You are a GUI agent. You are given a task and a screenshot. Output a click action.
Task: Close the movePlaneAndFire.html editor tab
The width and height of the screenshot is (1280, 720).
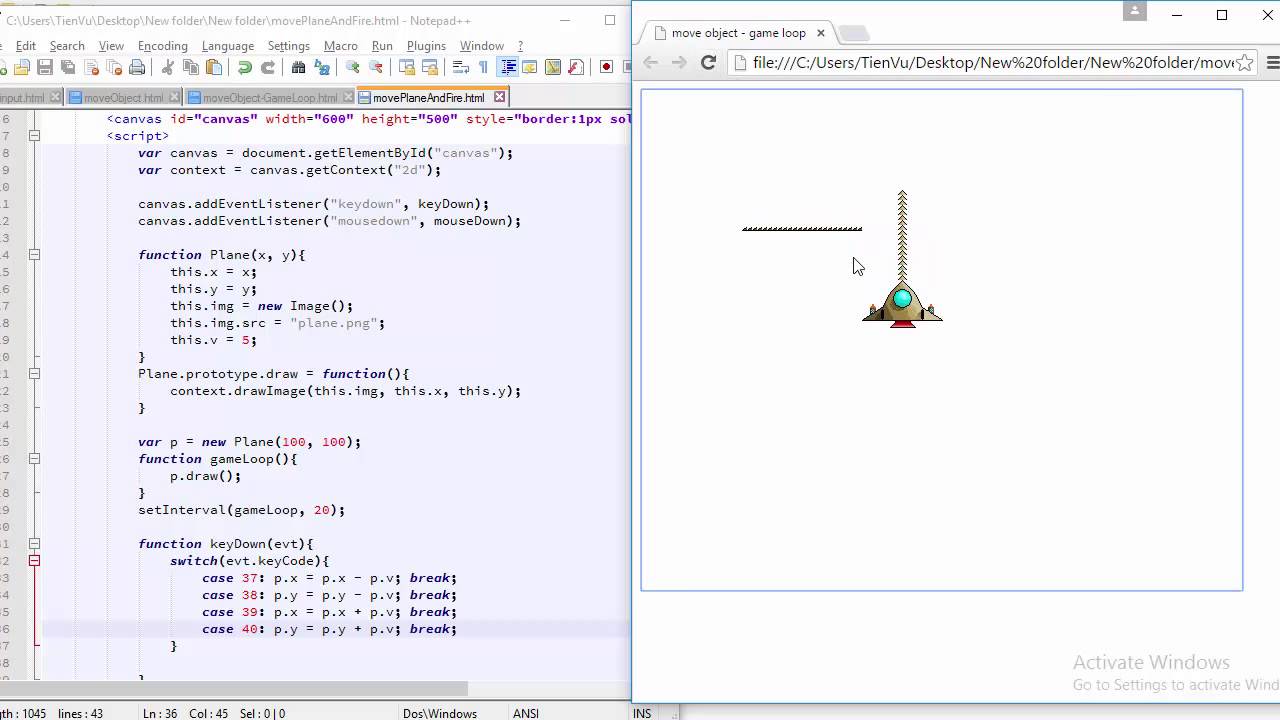coord(499,97)
